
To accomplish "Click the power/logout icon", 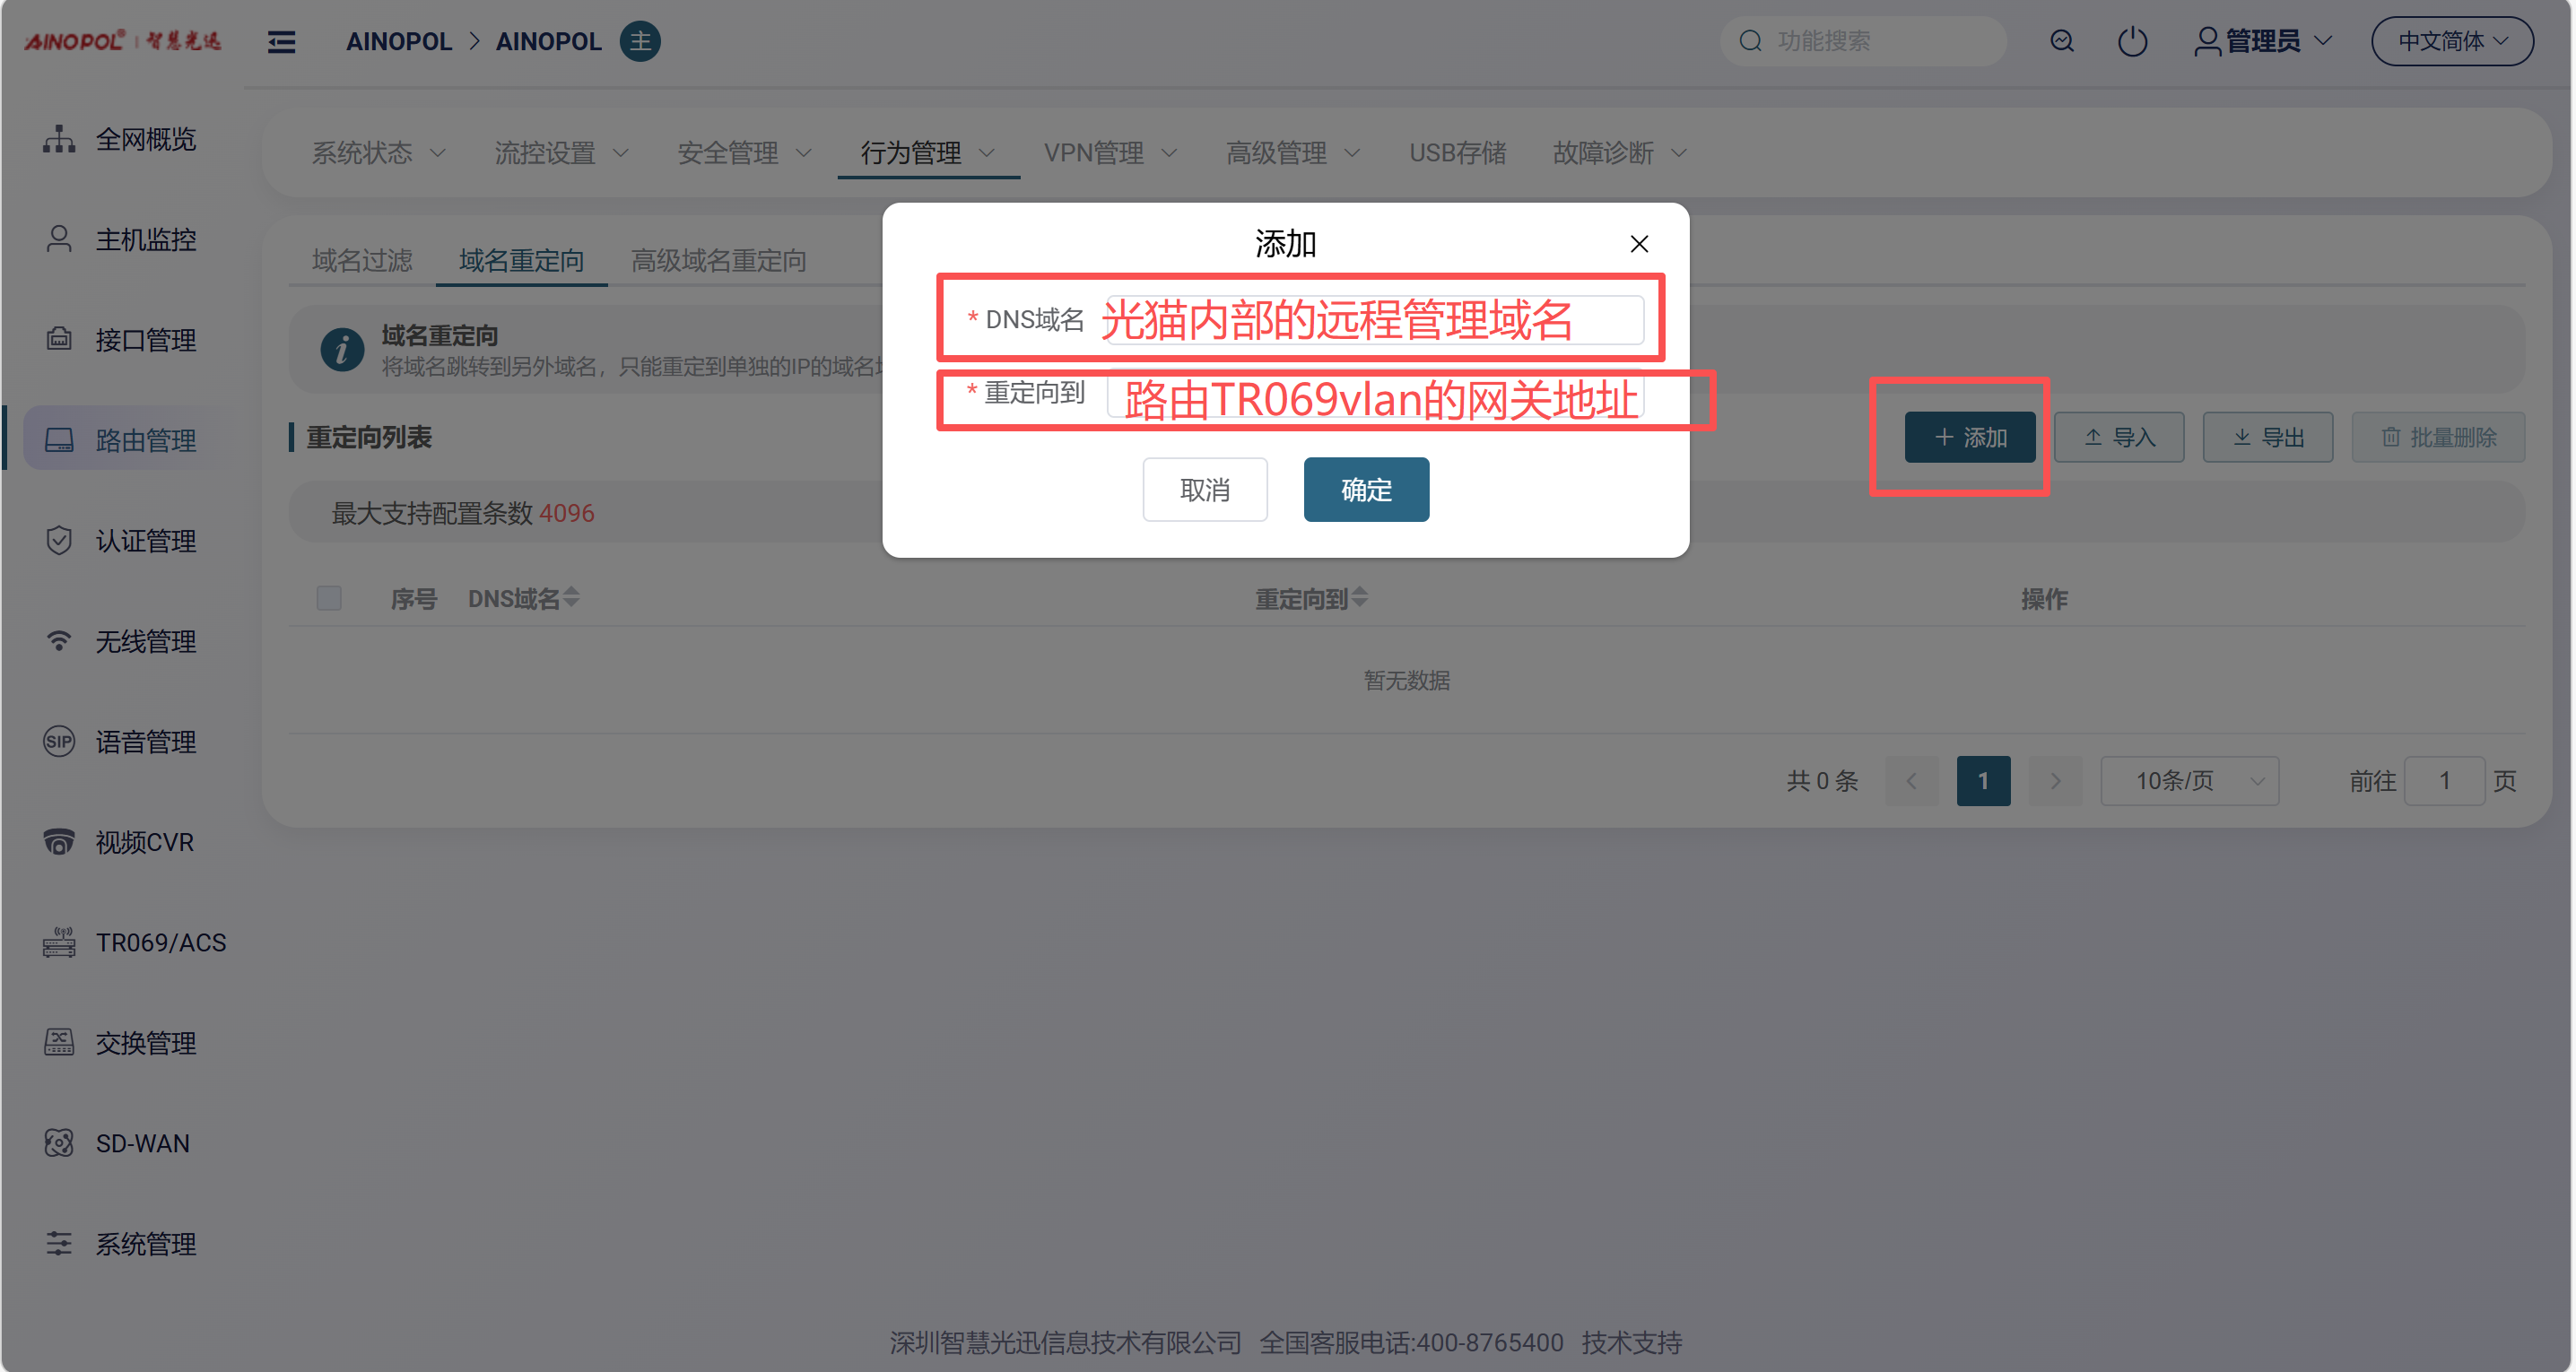I will (x=2131, y=41).
